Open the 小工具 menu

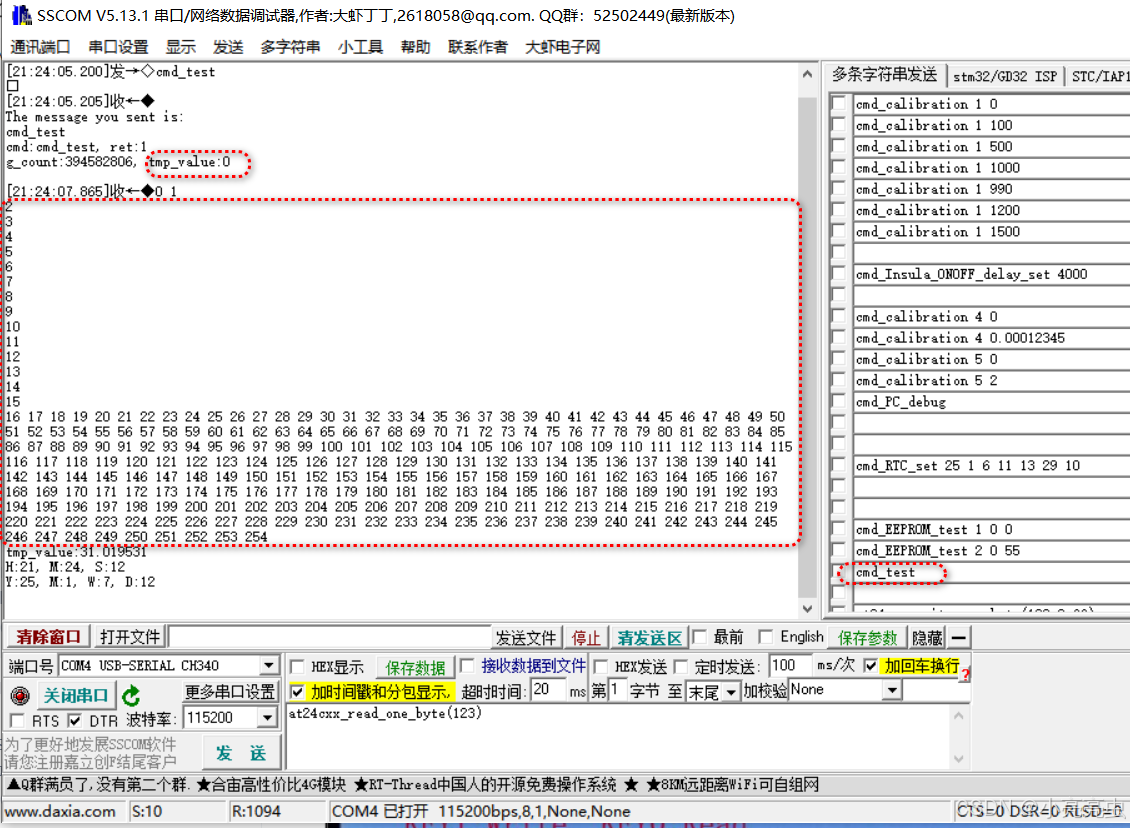point(360,47)
